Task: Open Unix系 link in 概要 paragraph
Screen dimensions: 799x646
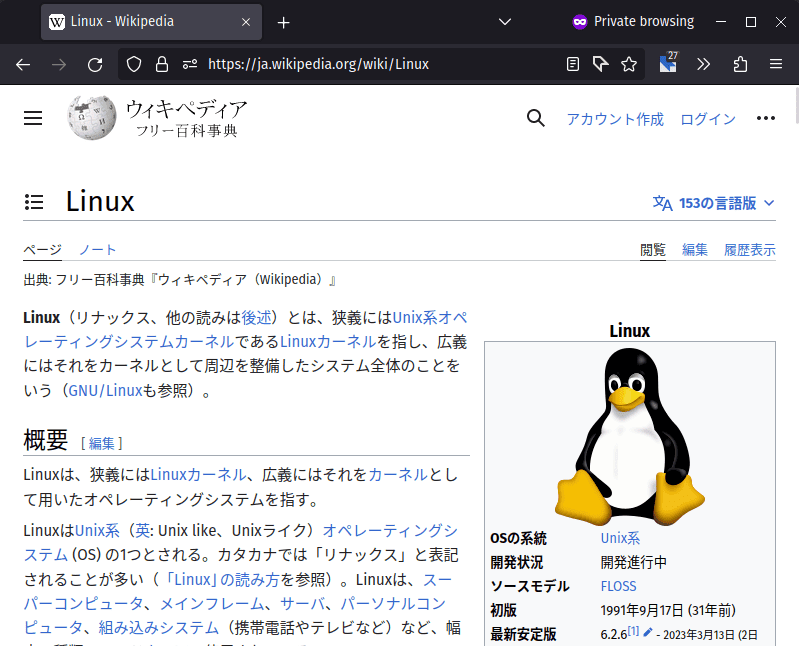Action: [x=97, y=530]
